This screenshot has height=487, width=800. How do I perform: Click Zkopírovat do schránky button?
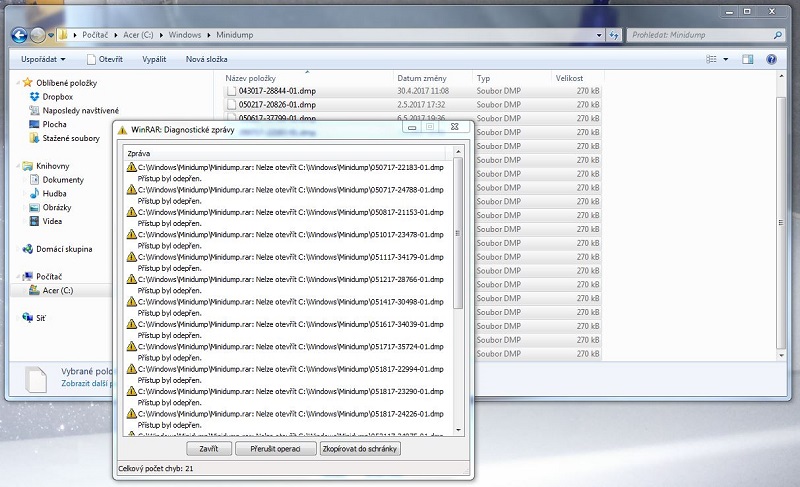360,449
